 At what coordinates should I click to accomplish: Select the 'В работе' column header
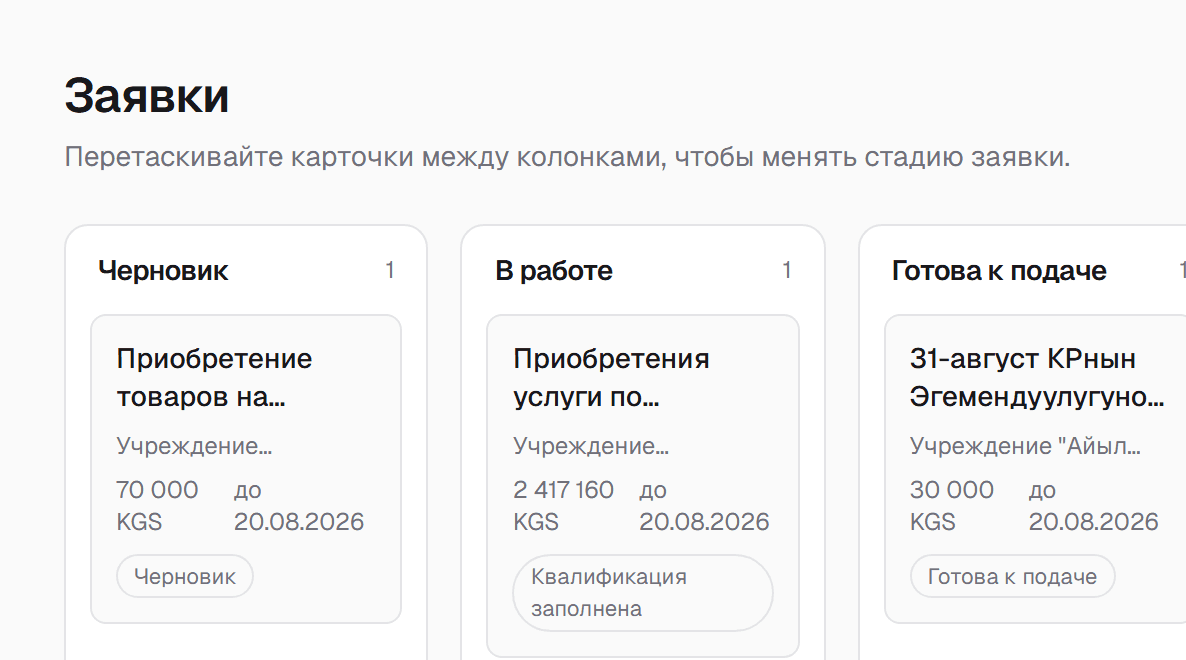[554, 271]
